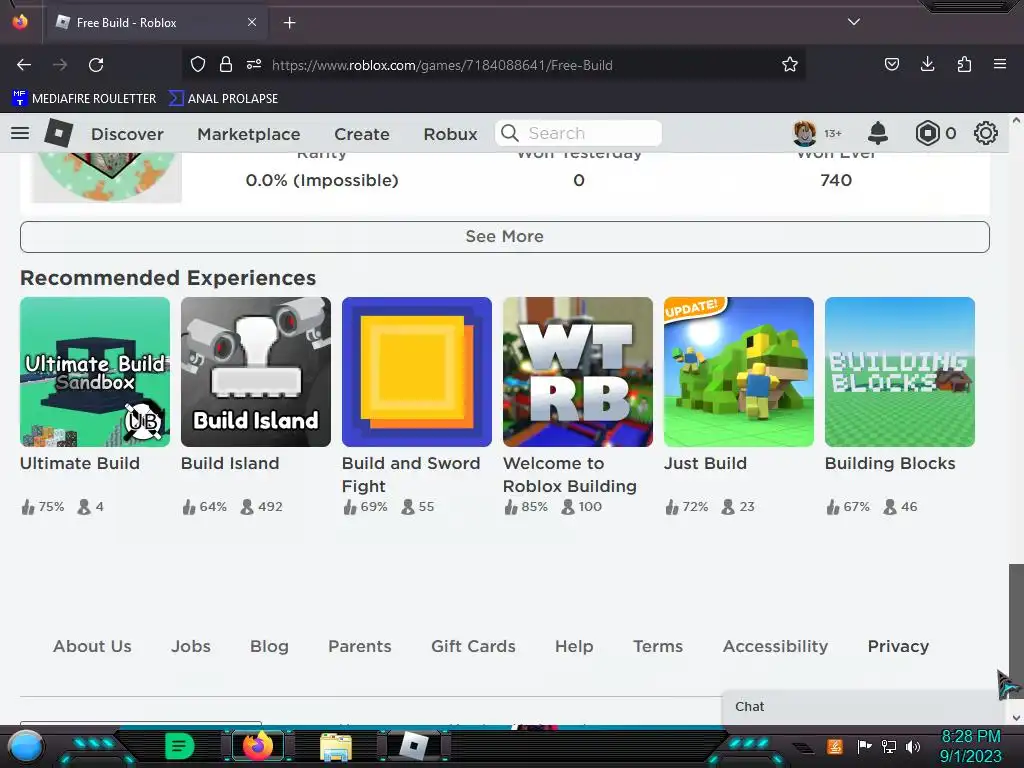This screenshot has height=768, width=1024.
Task: Open the notifications bell
Action: point(878,133)
